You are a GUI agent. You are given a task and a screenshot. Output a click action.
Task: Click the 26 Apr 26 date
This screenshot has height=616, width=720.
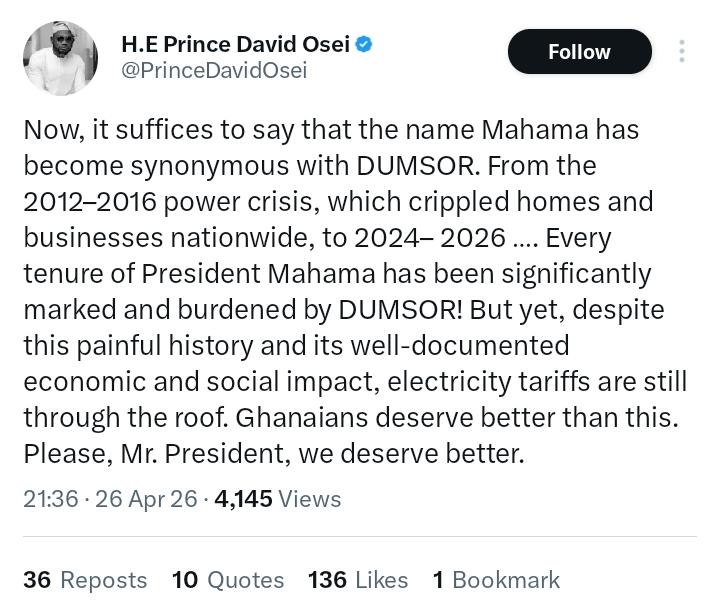[146, 499]
